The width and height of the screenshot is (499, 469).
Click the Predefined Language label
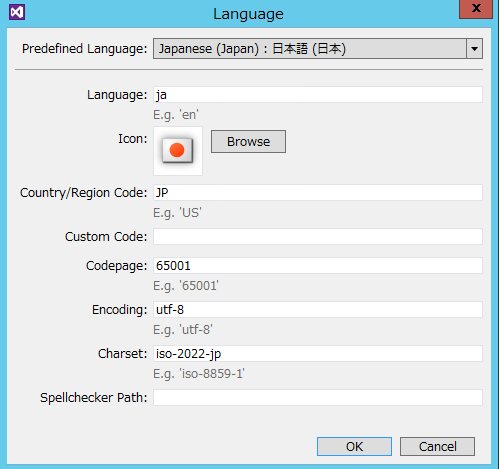84,49
